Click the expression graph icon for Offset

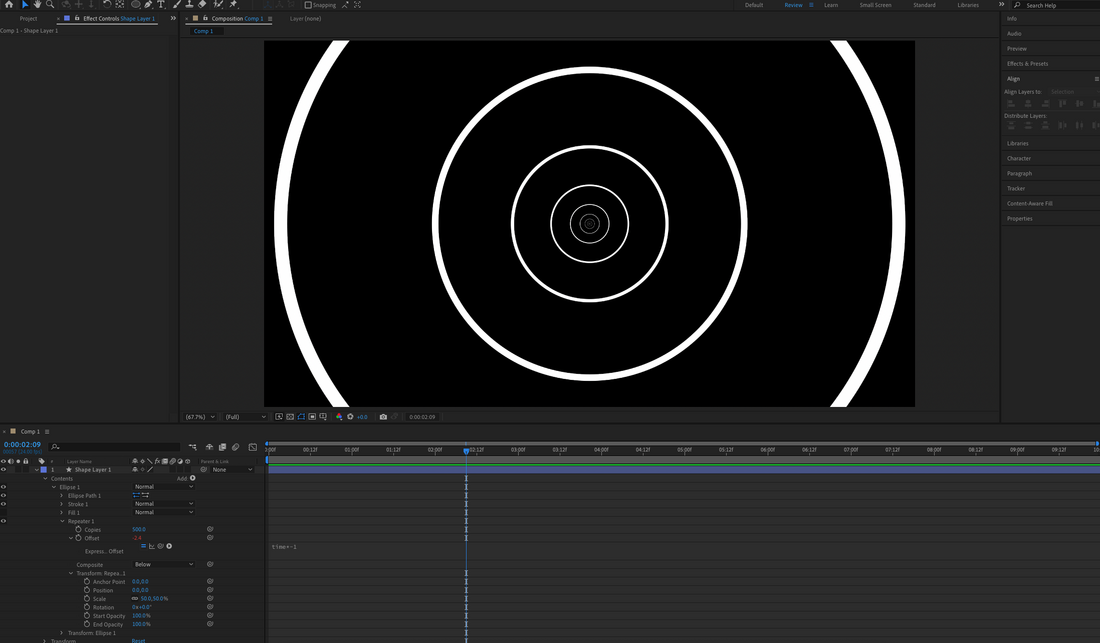point(152,546)
